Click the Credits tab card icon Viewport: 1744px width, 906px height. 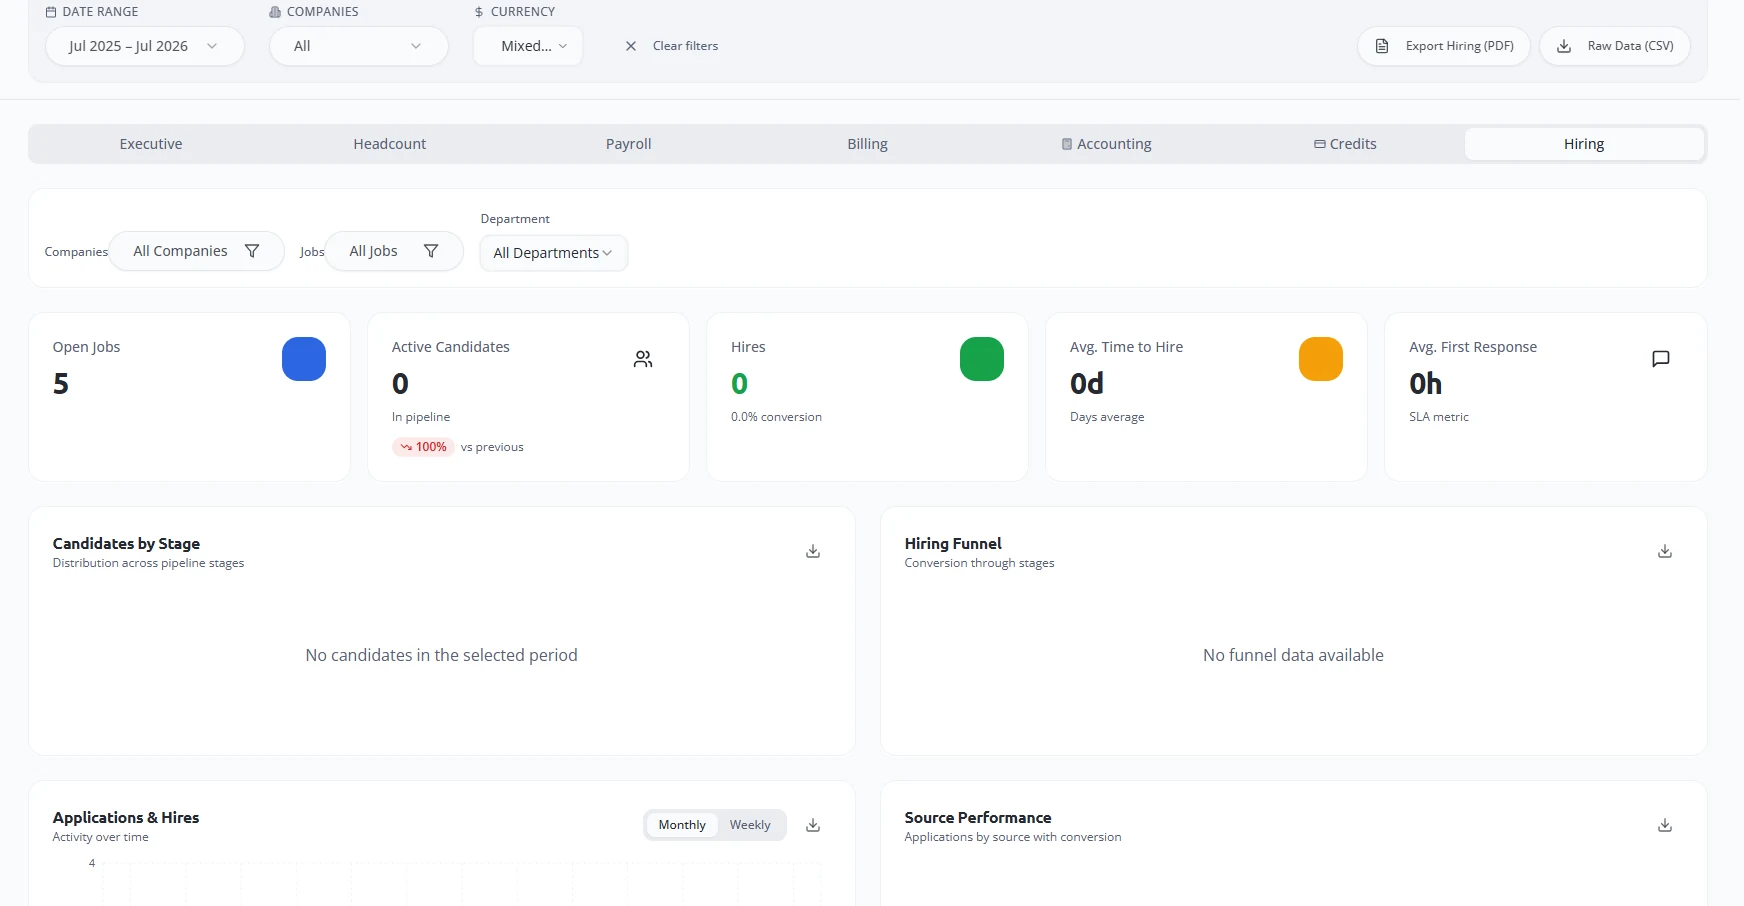(x=1320, y=144)
